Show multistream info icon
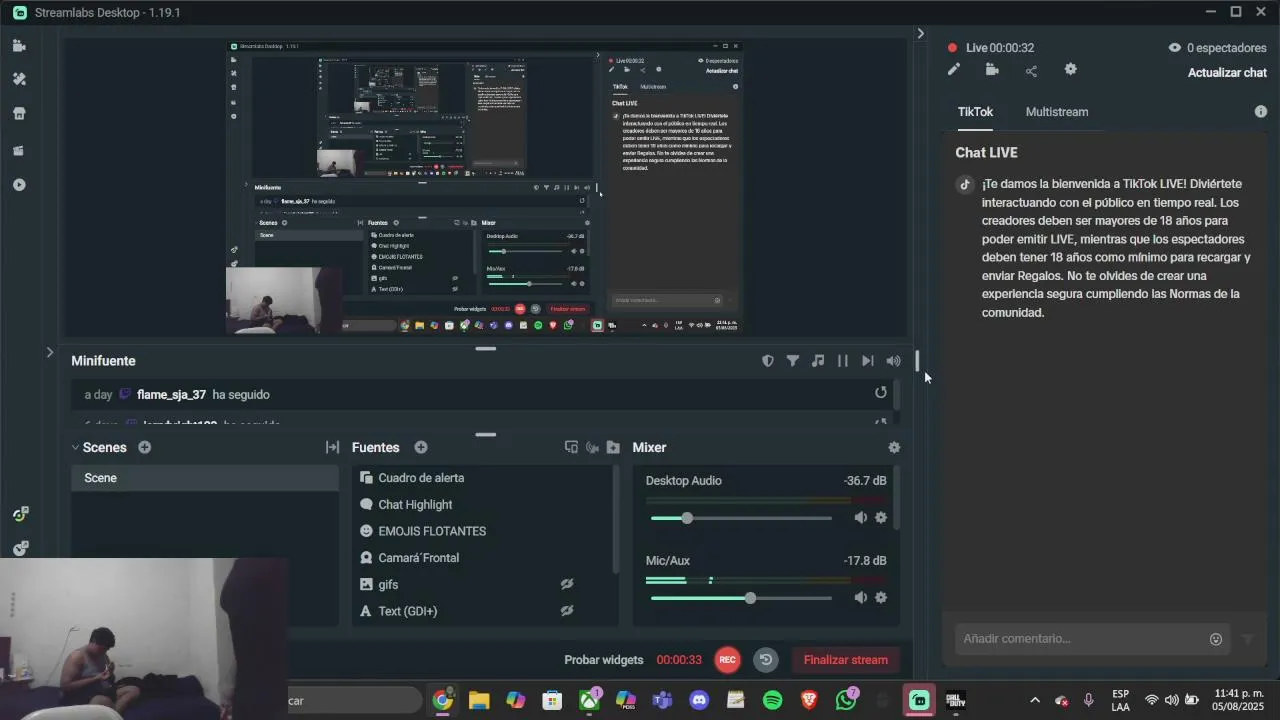 coord(1261,112)
